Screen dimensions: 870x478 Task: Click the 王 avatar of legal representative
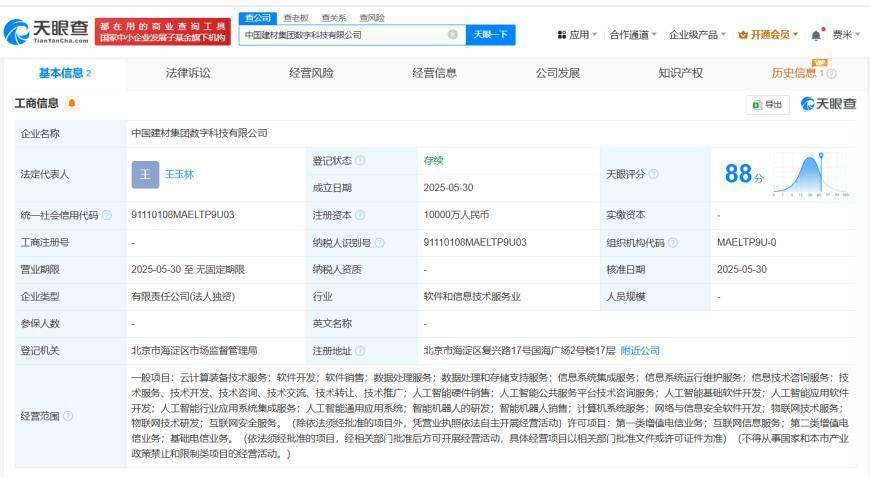(x=145, y=174)
